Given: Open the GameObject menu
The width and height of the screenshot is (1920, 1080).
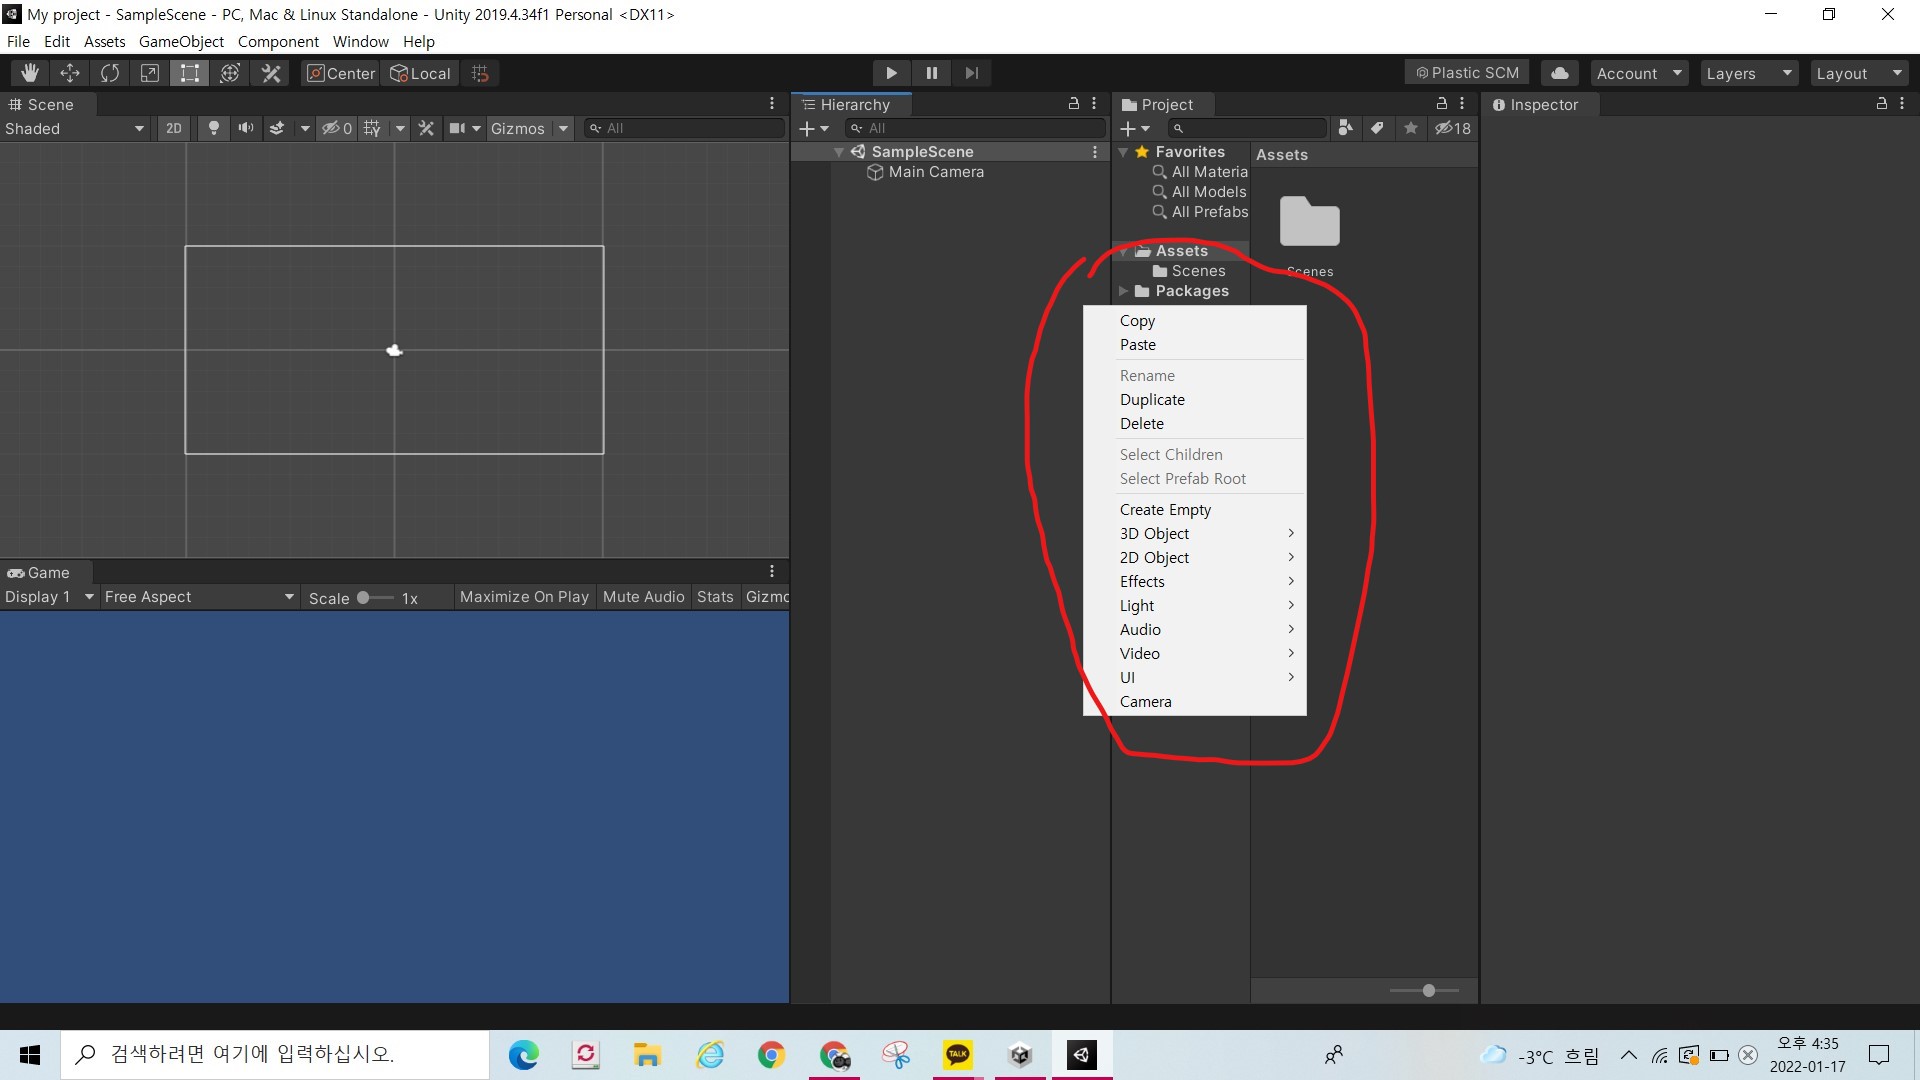Looking at the screenshot, I should [181, 41].
